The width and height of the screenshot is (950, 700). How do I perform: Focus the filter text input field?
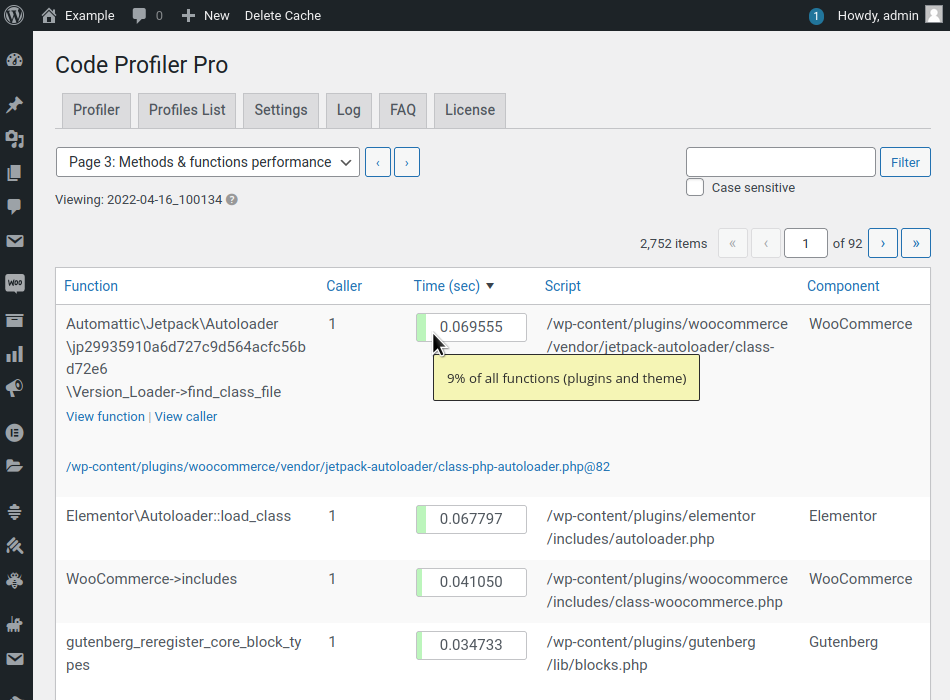(781, 162)
